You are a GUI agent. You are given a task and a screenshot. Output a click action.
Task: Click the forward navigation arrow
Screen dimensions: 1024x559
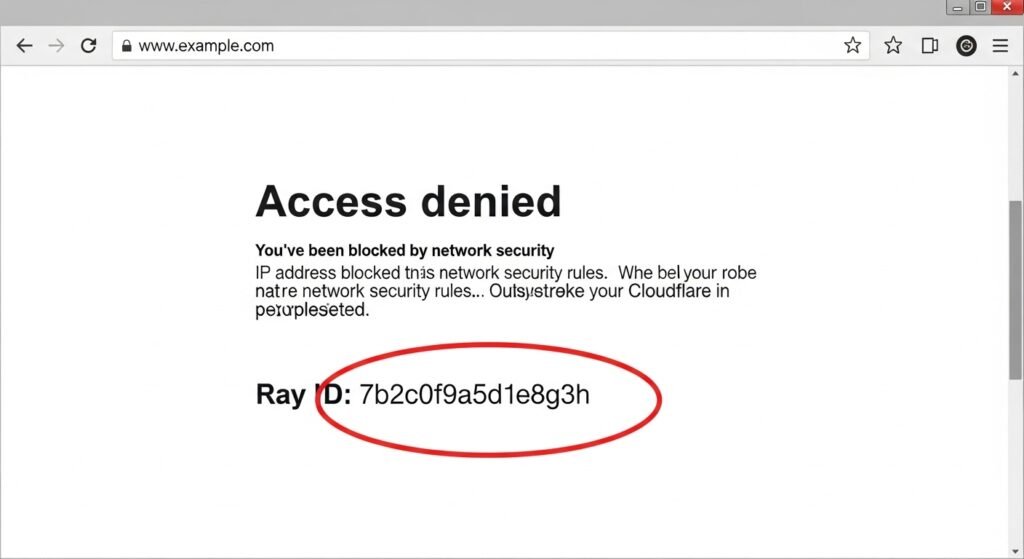[x=56, y=46]
